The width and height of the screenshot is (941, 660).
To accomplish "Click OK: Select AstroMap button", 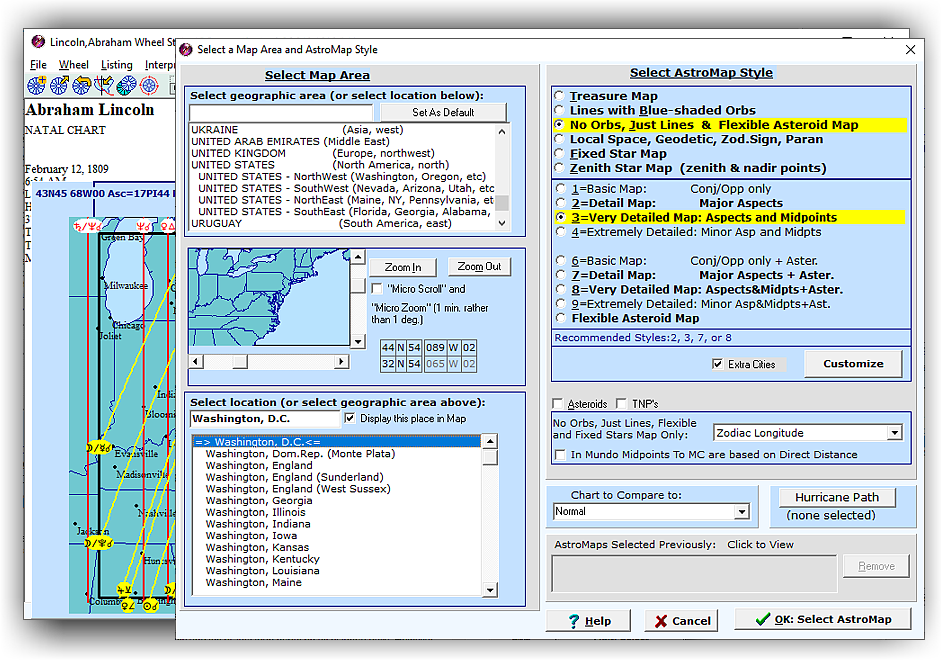I will coord(823,619).
